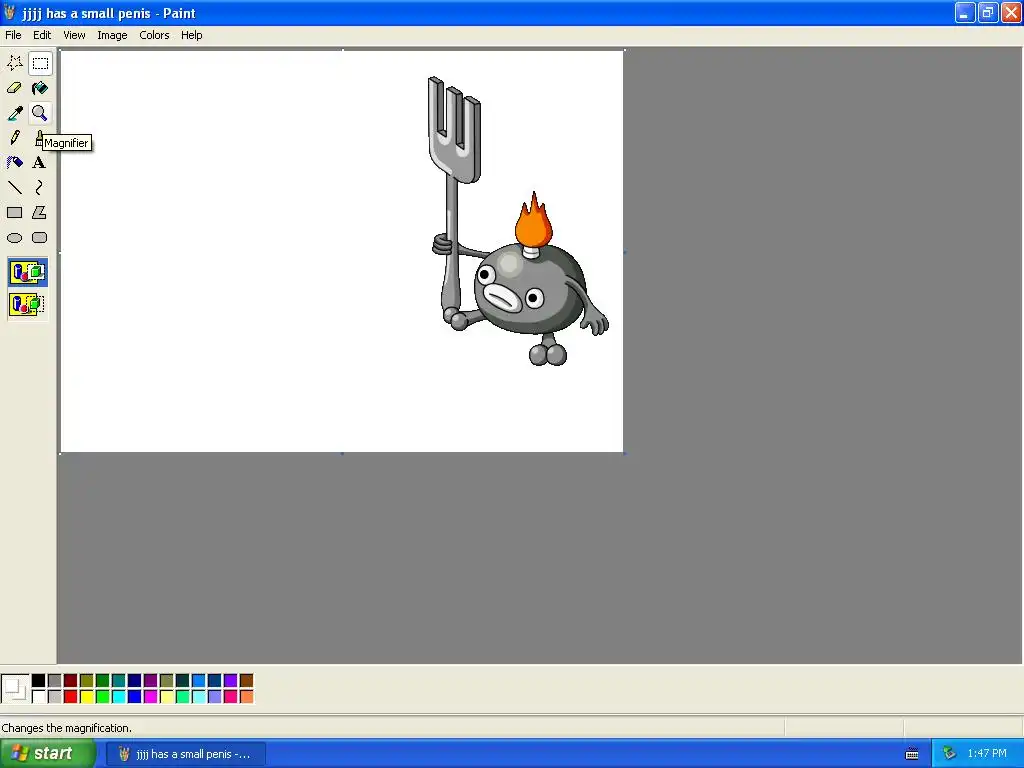Activate the Text tool

[x=40, y=163]
